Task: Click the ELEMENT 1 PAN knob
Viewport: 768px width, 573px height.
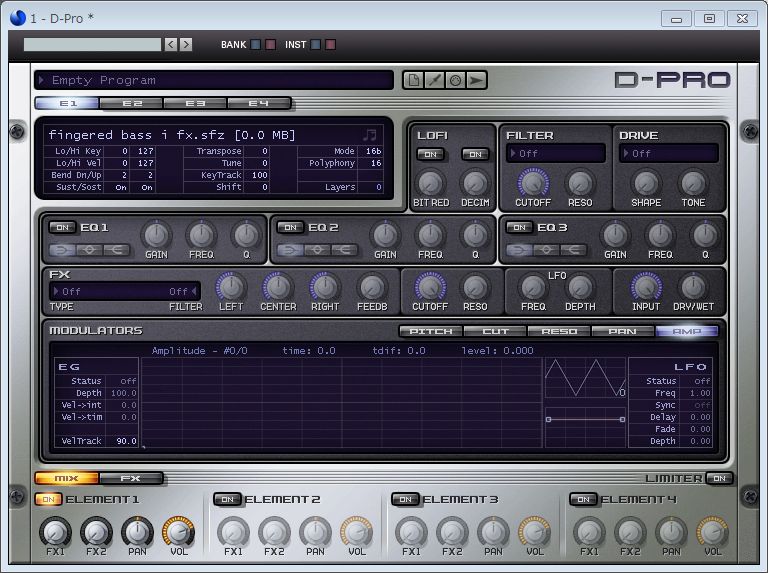Action: (137, 532)
